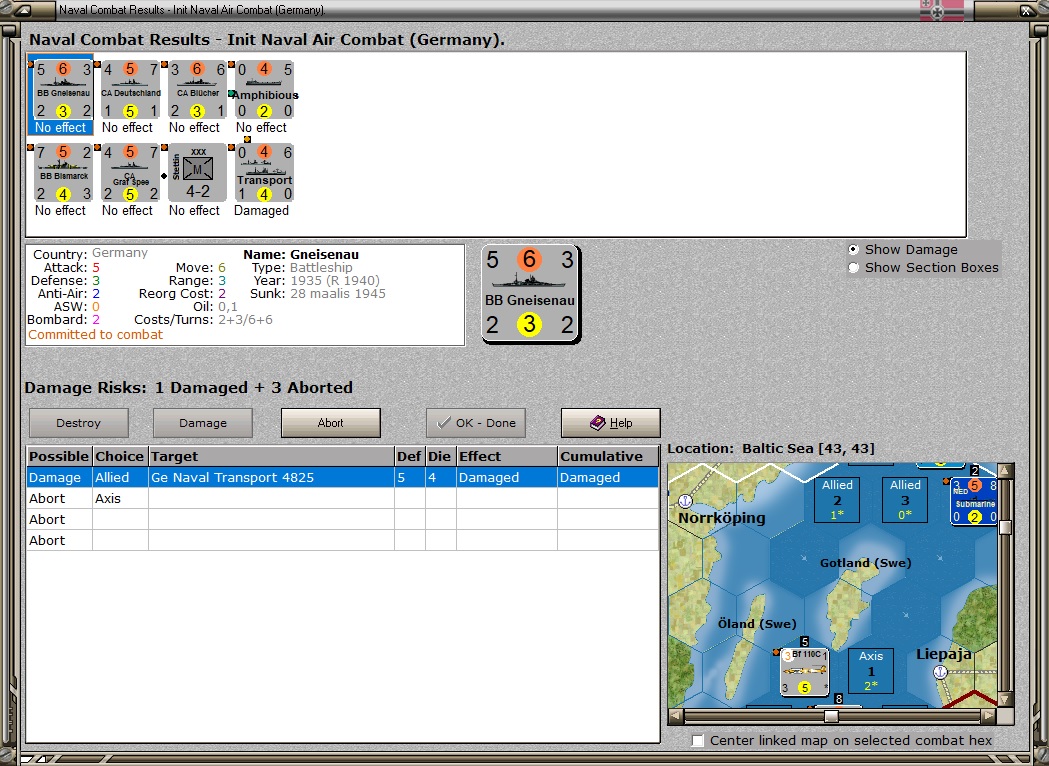Click the Effect column header
The width and height of the screenshot is (1049, 766).
(x=506, y=456)
